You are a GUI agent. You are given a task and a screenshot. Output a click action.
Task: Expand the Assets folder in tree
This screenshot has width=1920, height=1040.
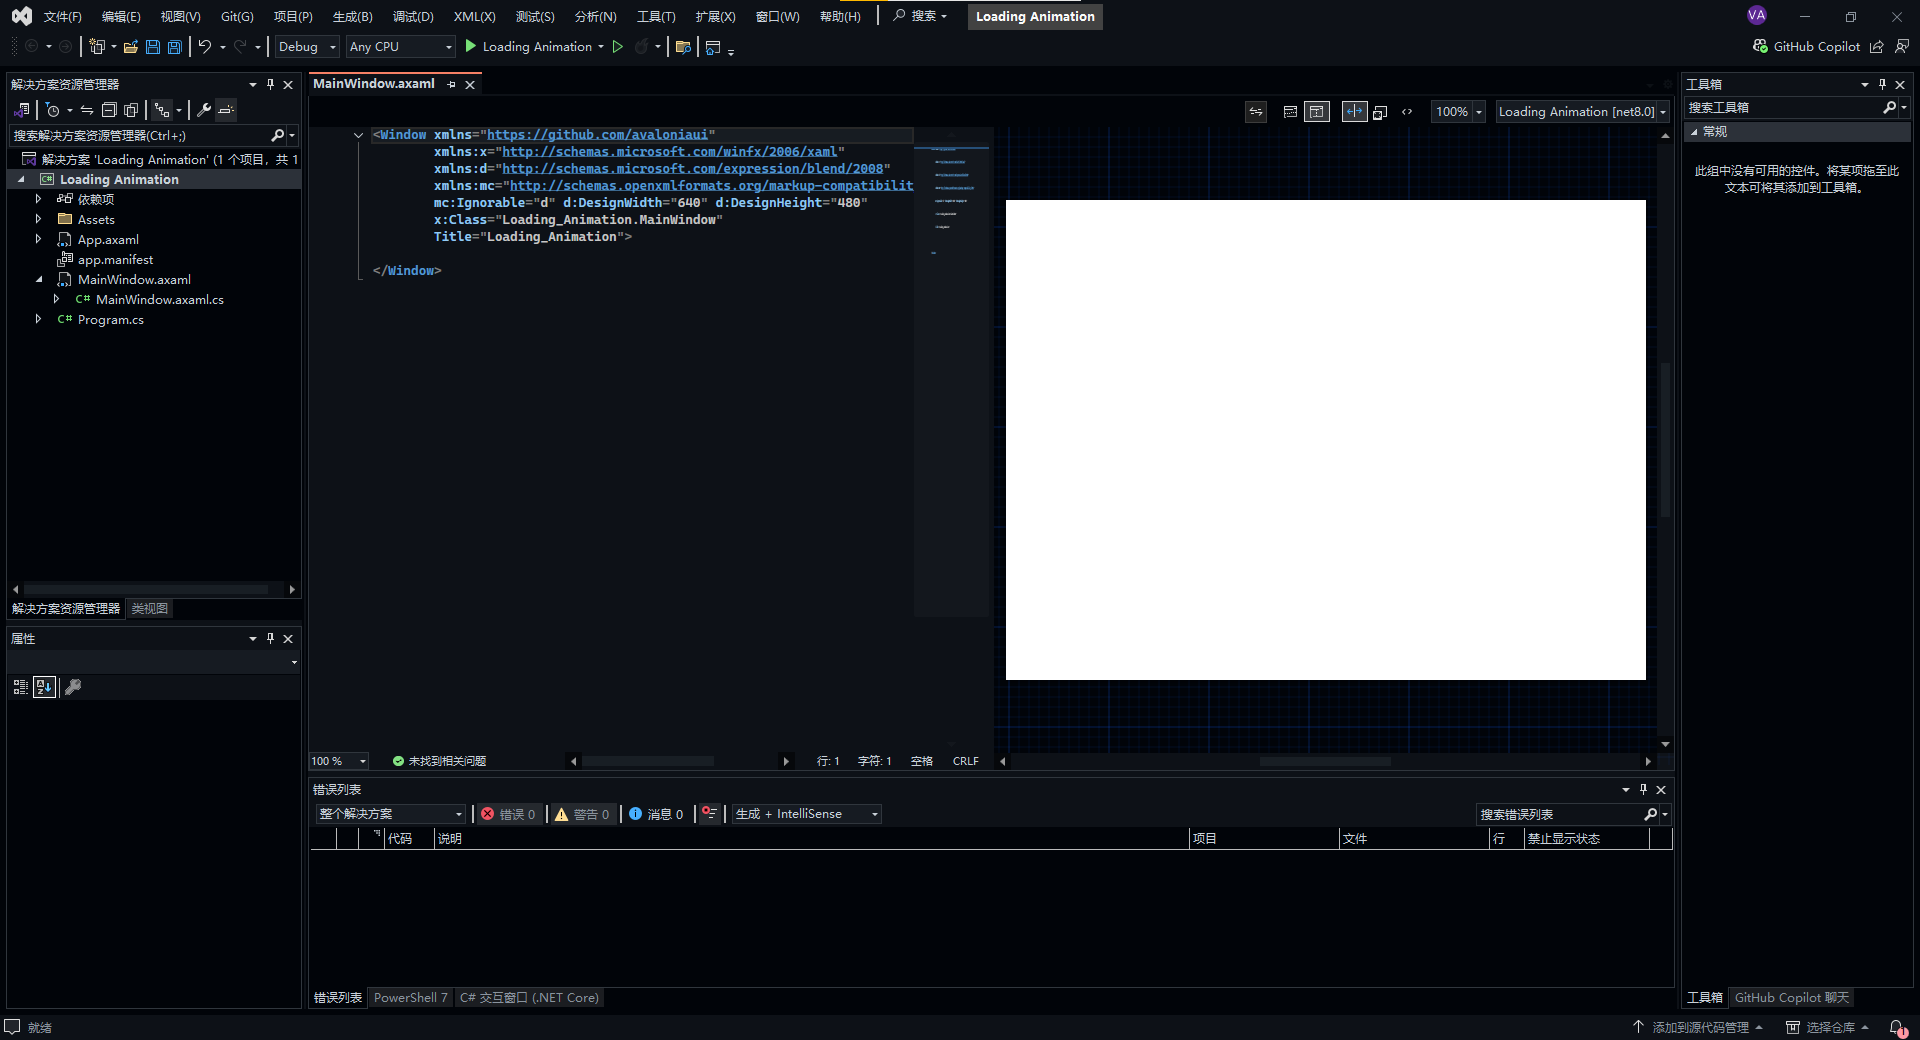coord(38,219)
